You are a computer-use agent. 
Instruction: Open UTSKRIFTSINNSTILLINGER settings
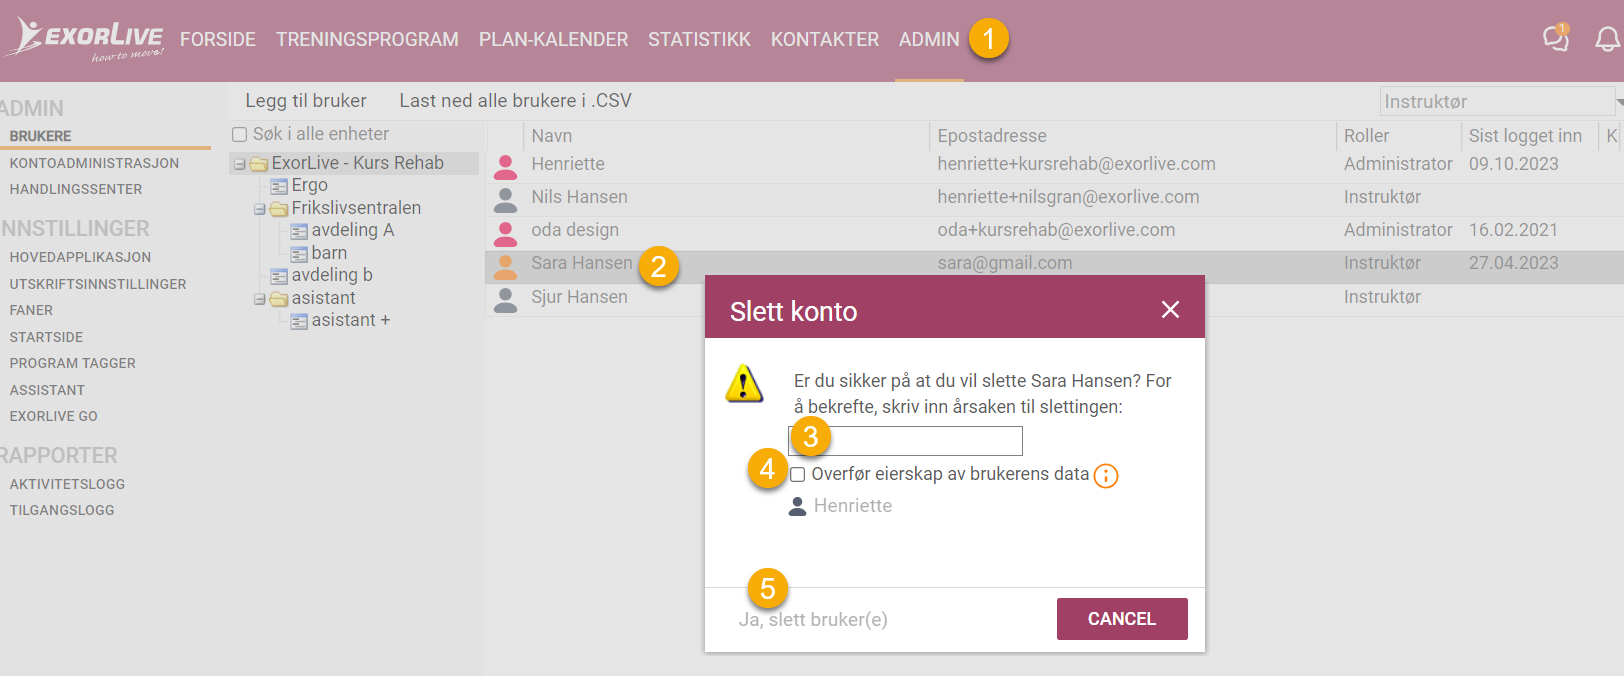[x=98, y=284]
